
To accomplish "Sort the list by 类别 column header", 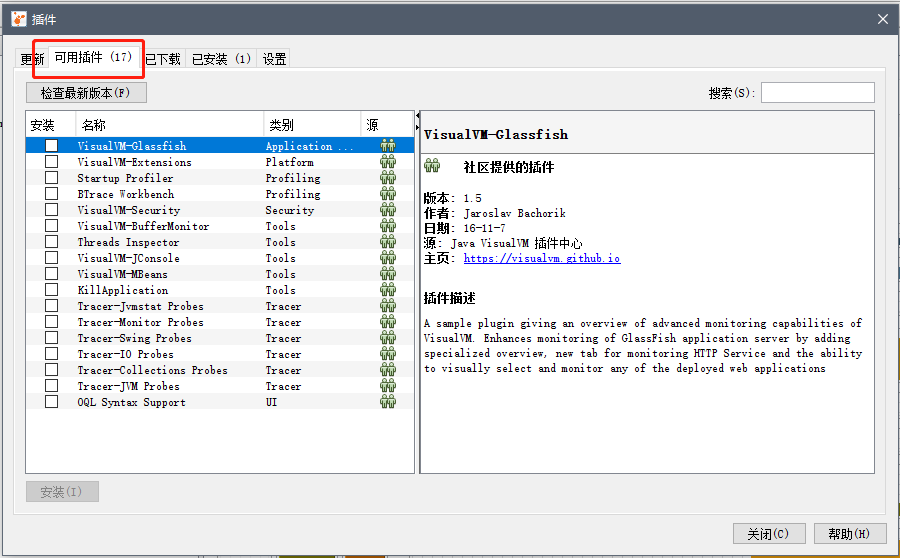I will (312, 125).
